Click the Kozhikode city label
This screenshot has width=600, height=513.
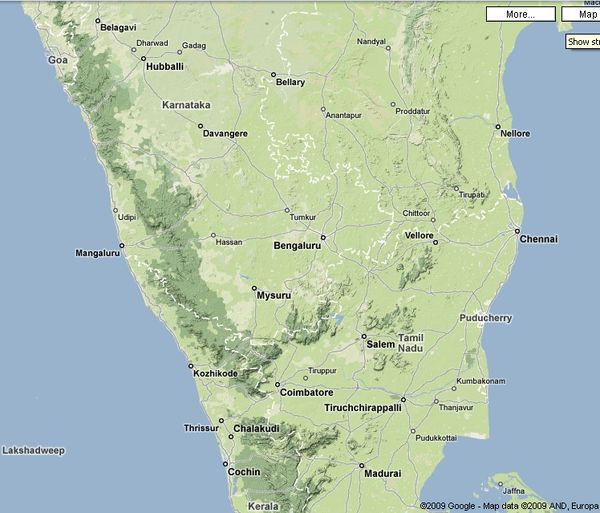(x=215, y=373)
